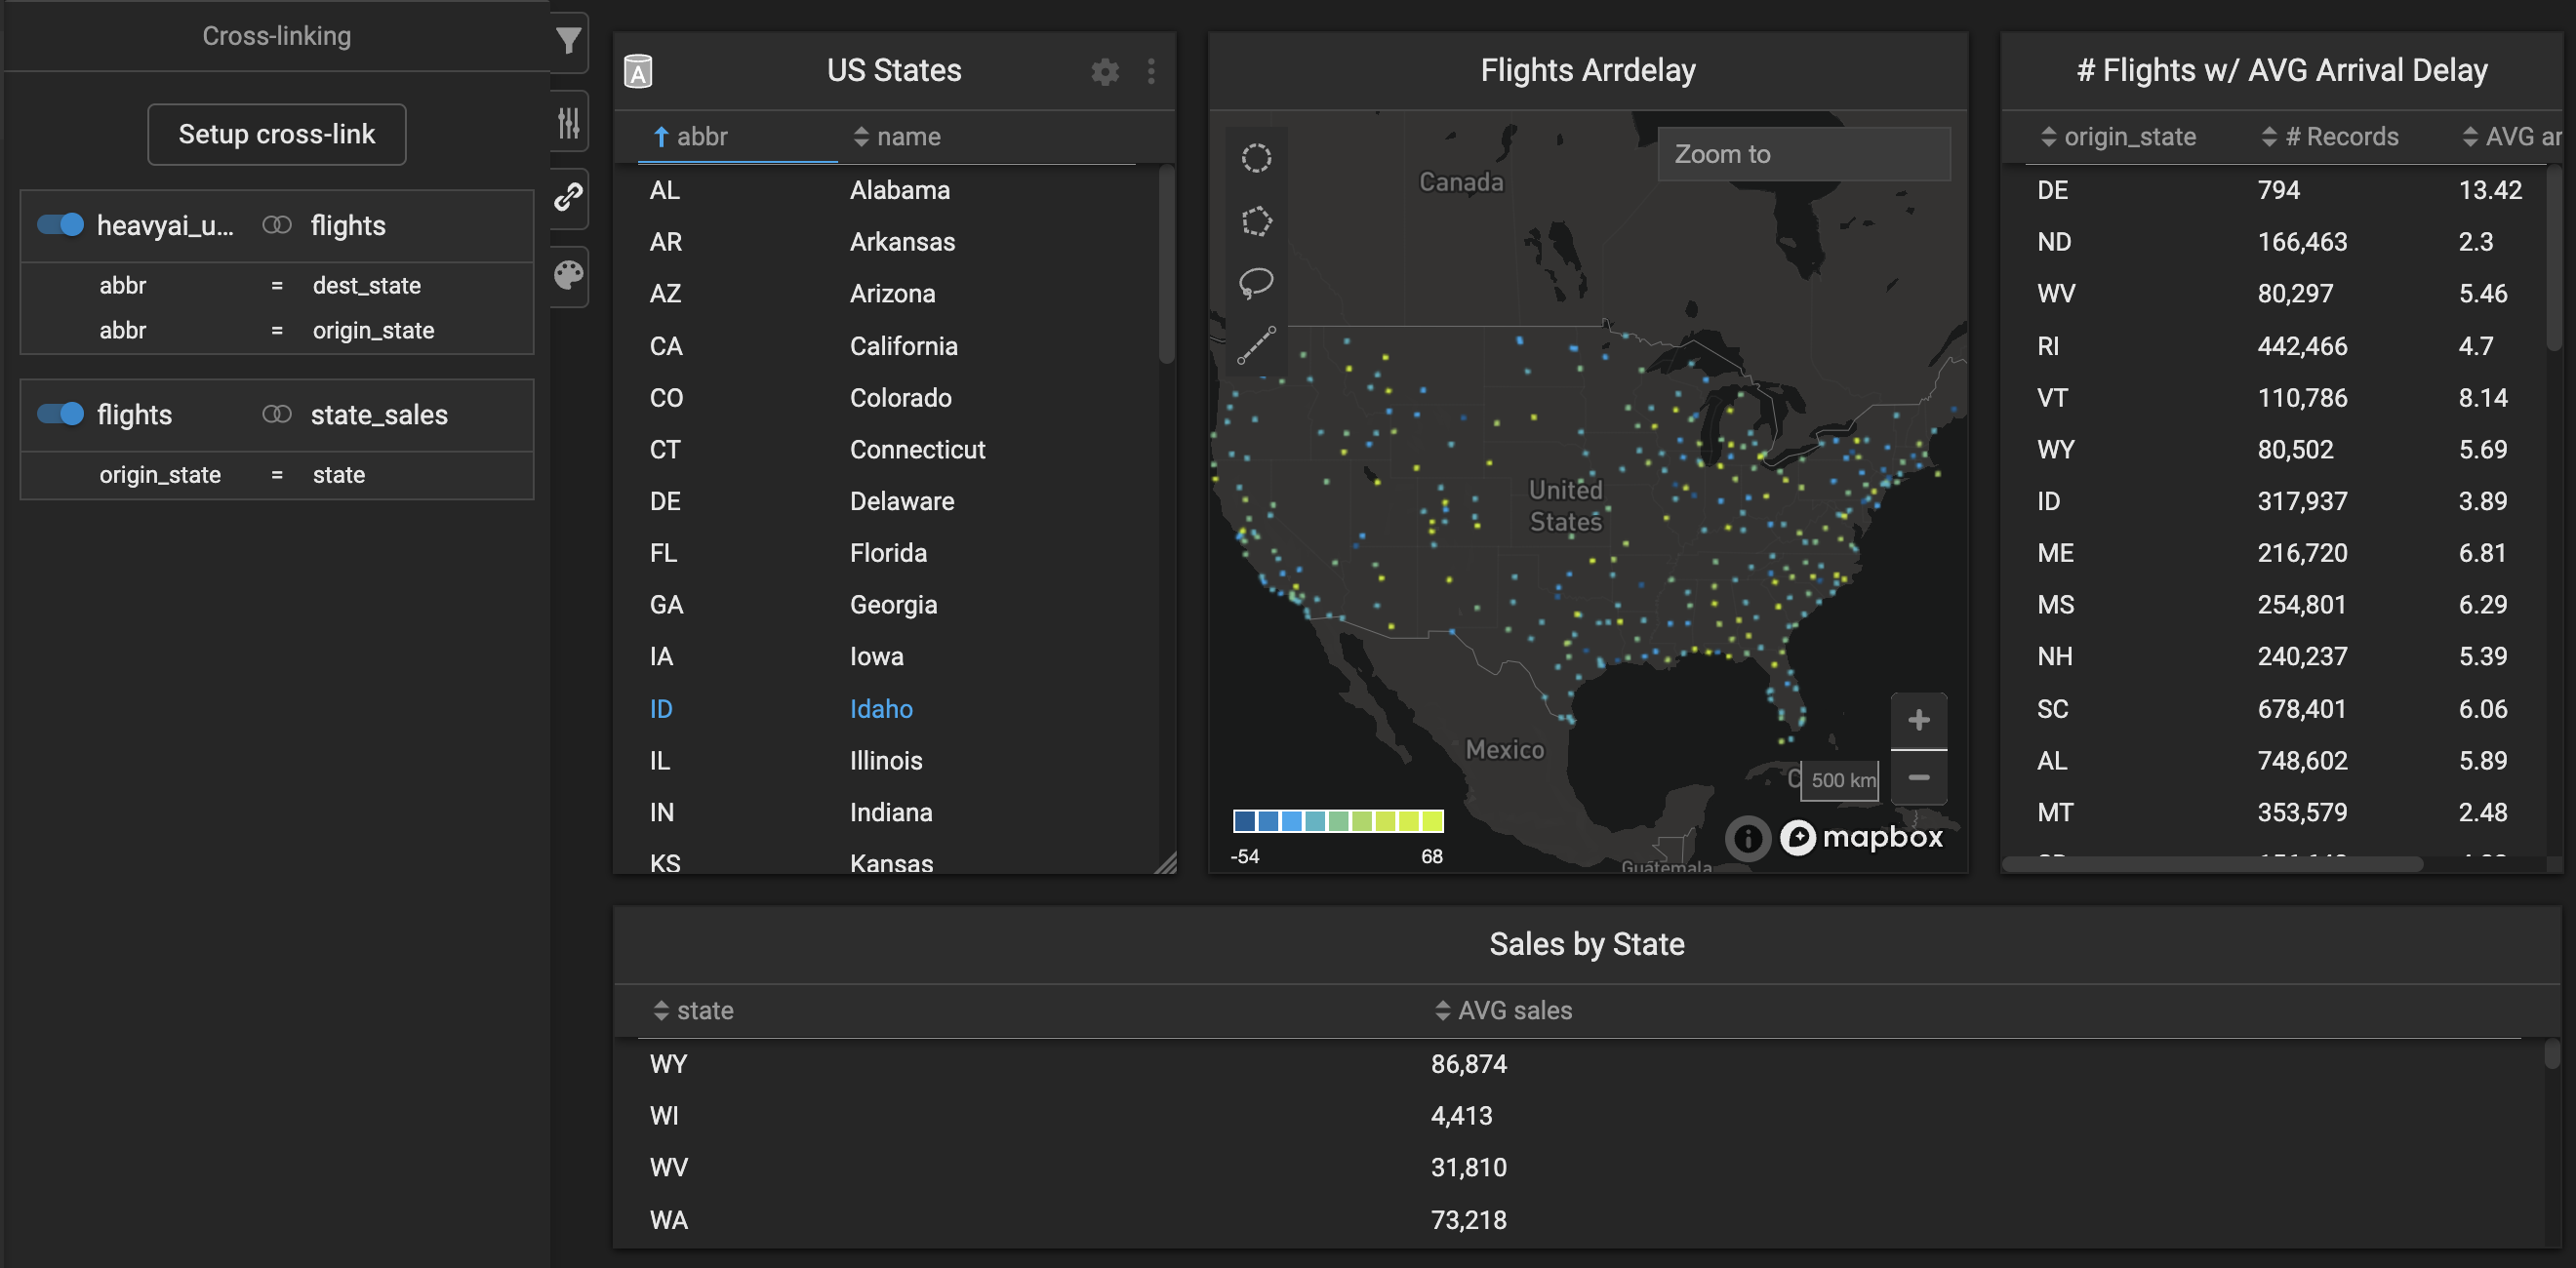
Task: Open the filter funnel sidebar icon
Action: 568,40
